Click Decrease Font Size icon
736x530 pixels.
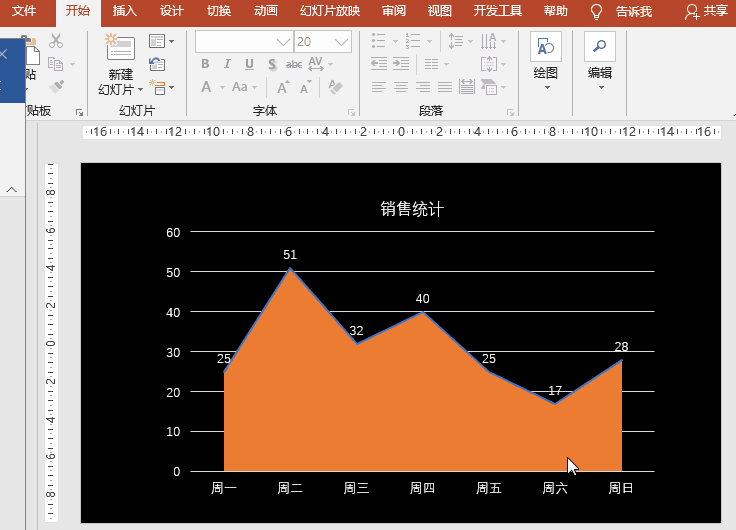click(306, 87)
